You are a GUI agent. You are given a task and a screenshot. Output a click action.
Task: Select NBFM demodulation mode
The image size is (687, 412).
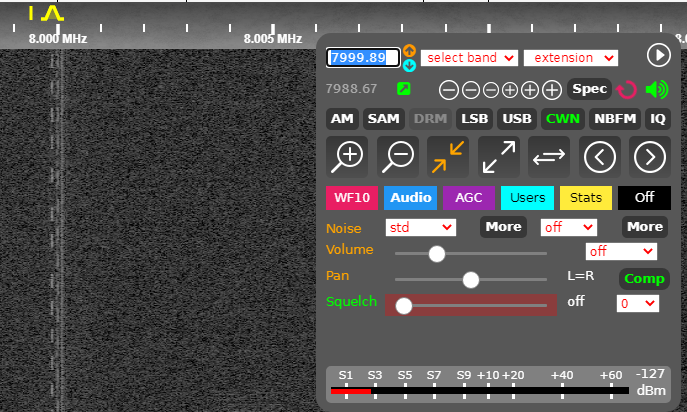[x=615, y=119]
